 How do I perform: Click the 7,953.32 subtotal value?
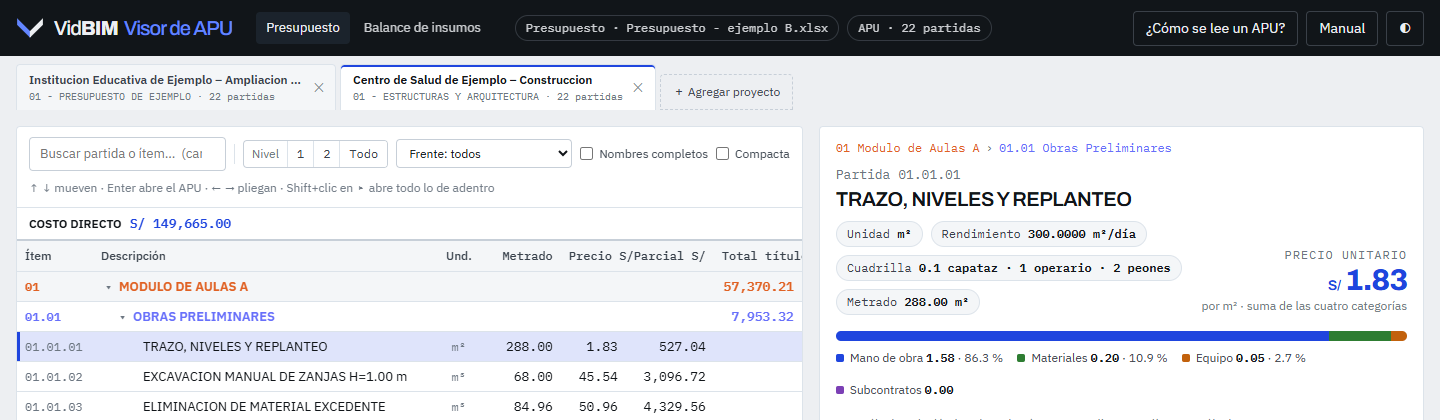[762, 317]
